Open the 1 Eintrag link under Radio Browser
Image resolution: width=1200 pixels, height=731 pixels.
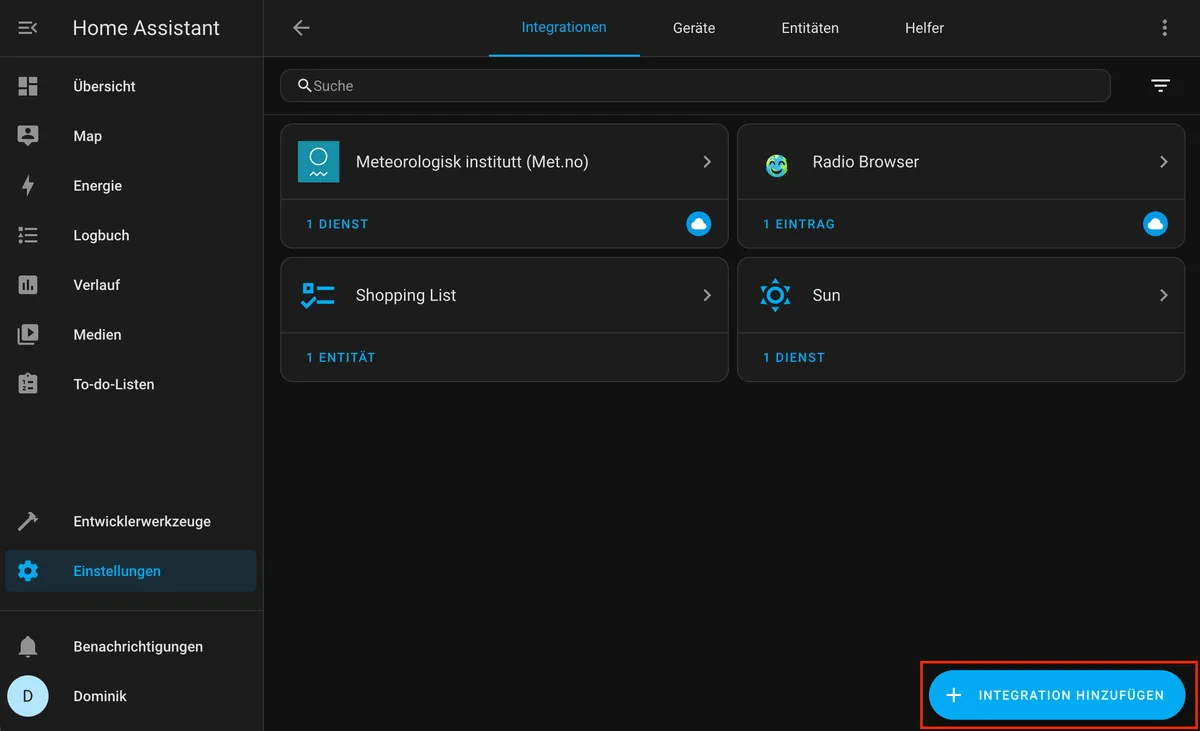[799, 224]
